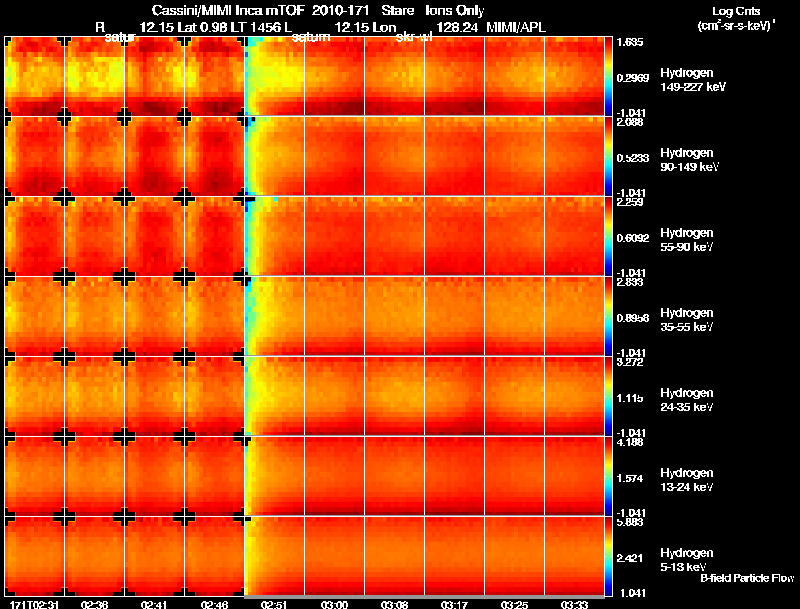The width and height of the screenshot is (800, 609).
Task: Select the 02:46 time axis label
Action: coord(214,604)
